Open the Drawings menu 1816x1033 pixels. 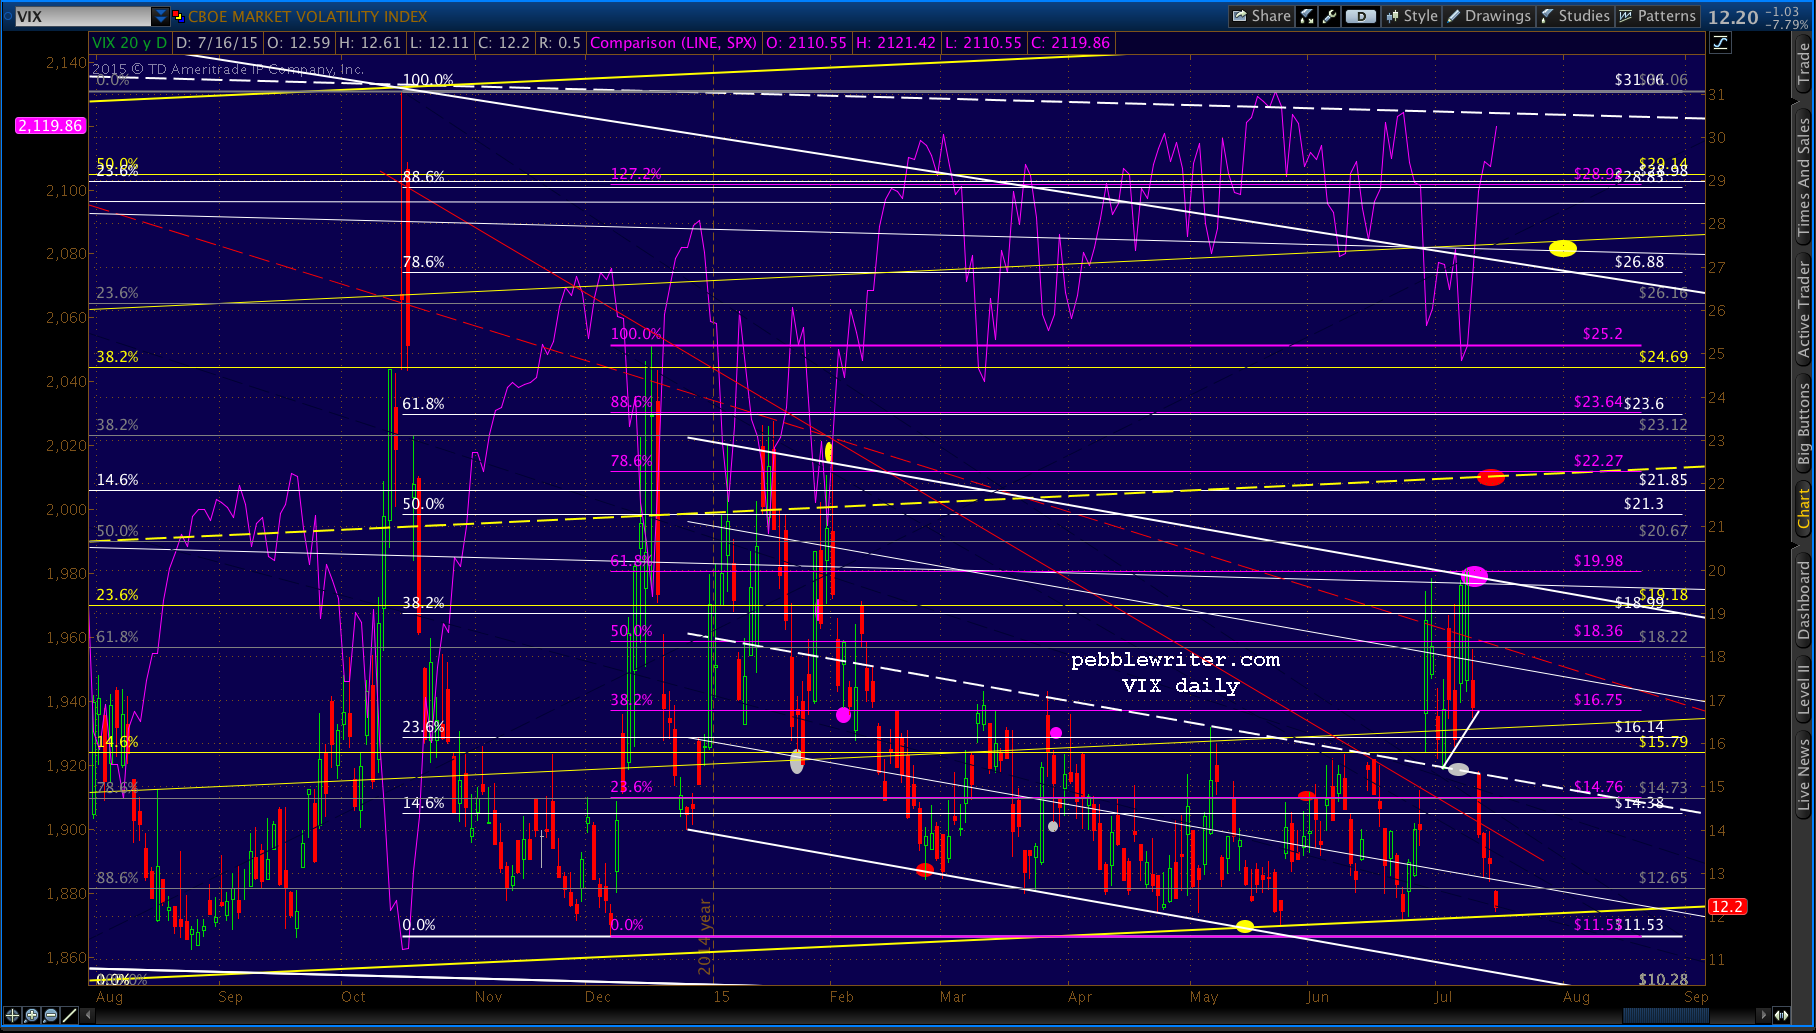1489,16
